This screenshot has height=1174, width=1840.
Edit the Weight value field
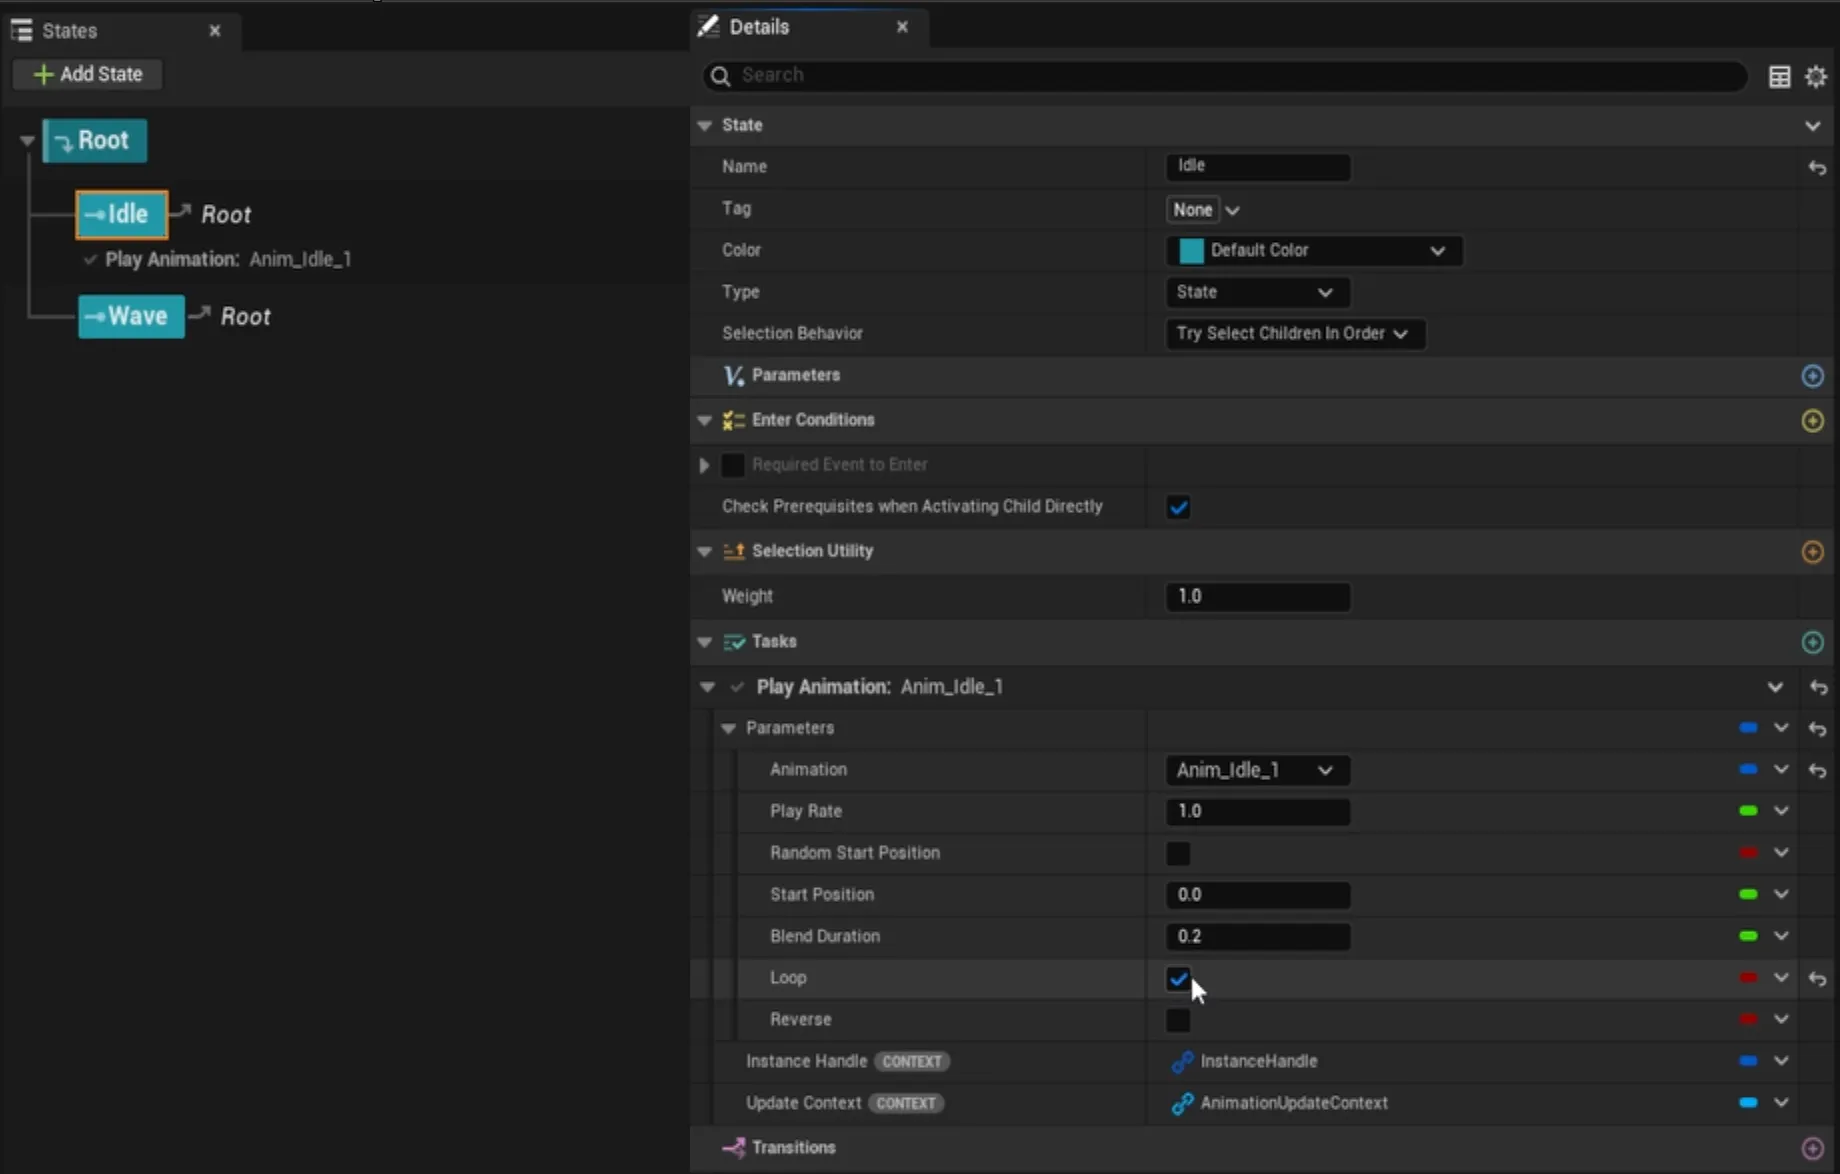coord(1258,596)
